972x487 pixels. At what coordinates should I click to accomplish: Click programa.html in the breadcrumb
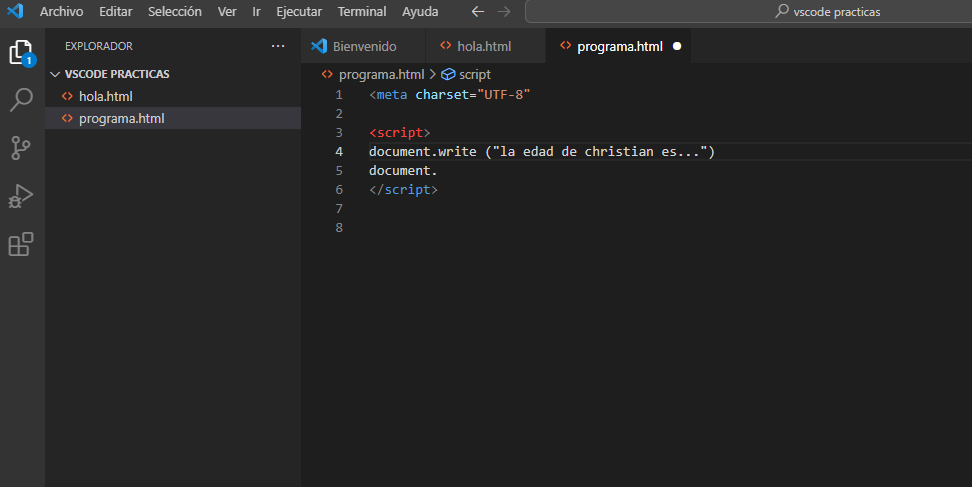[381, 74]
